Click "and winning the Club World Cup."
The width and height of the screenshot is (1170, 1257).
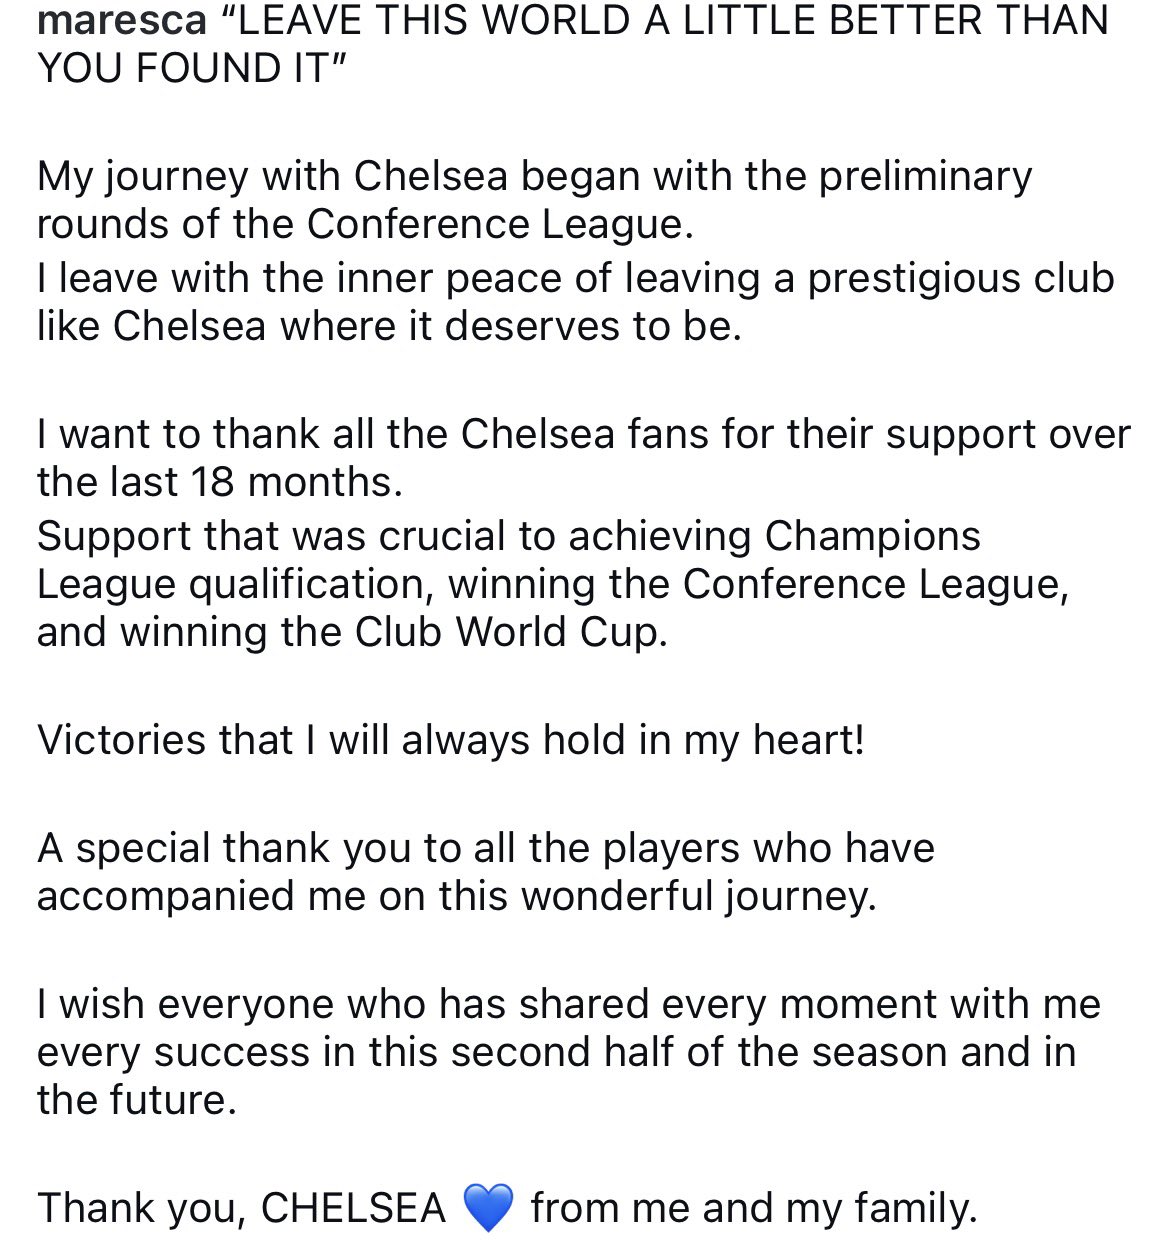coord(352,632)
